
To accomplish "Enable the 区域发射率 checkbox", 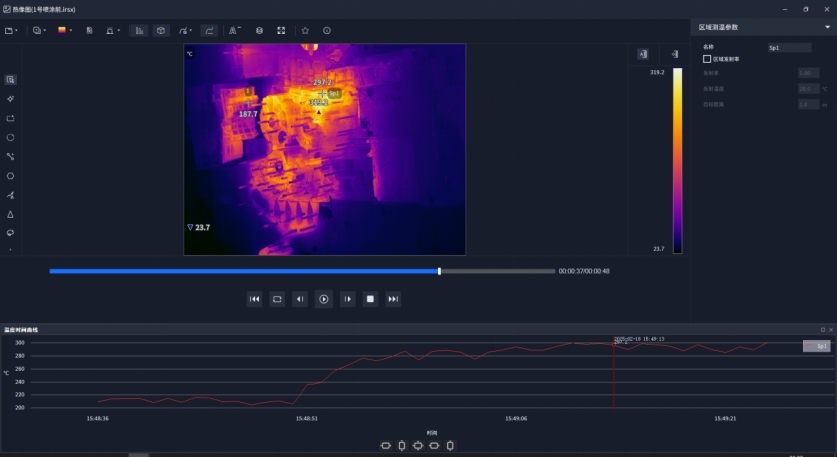I will point(707,59).
